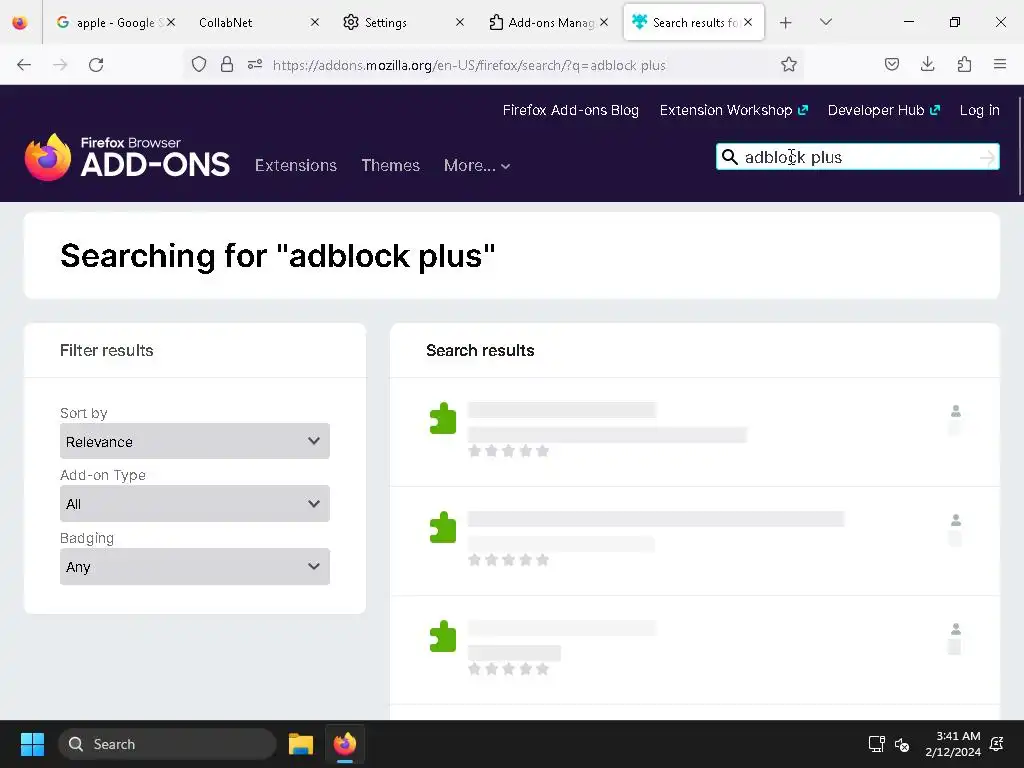Go to Firefox Browser ADD-ONS home logo
Image resolution: width=1024 pixels, height=768 pixels.
tap(127, 157)
